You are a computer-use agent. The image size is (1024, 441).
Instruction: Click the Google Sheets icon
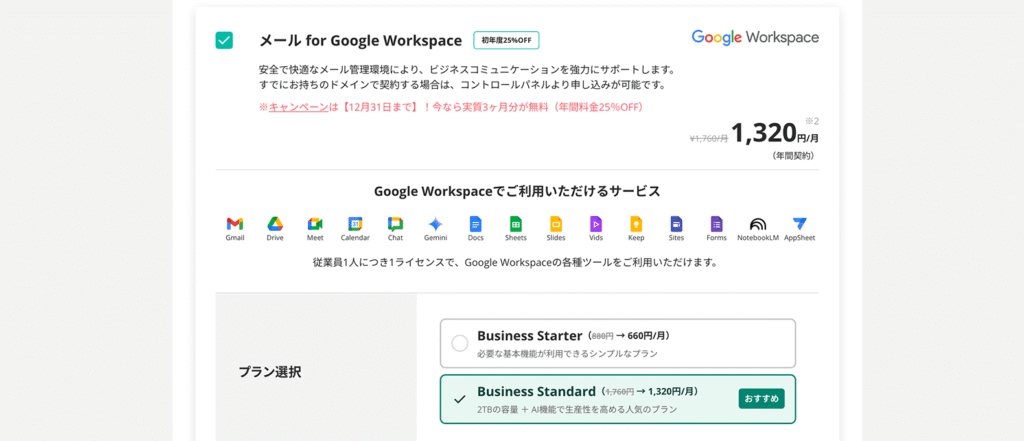(516, 224)
